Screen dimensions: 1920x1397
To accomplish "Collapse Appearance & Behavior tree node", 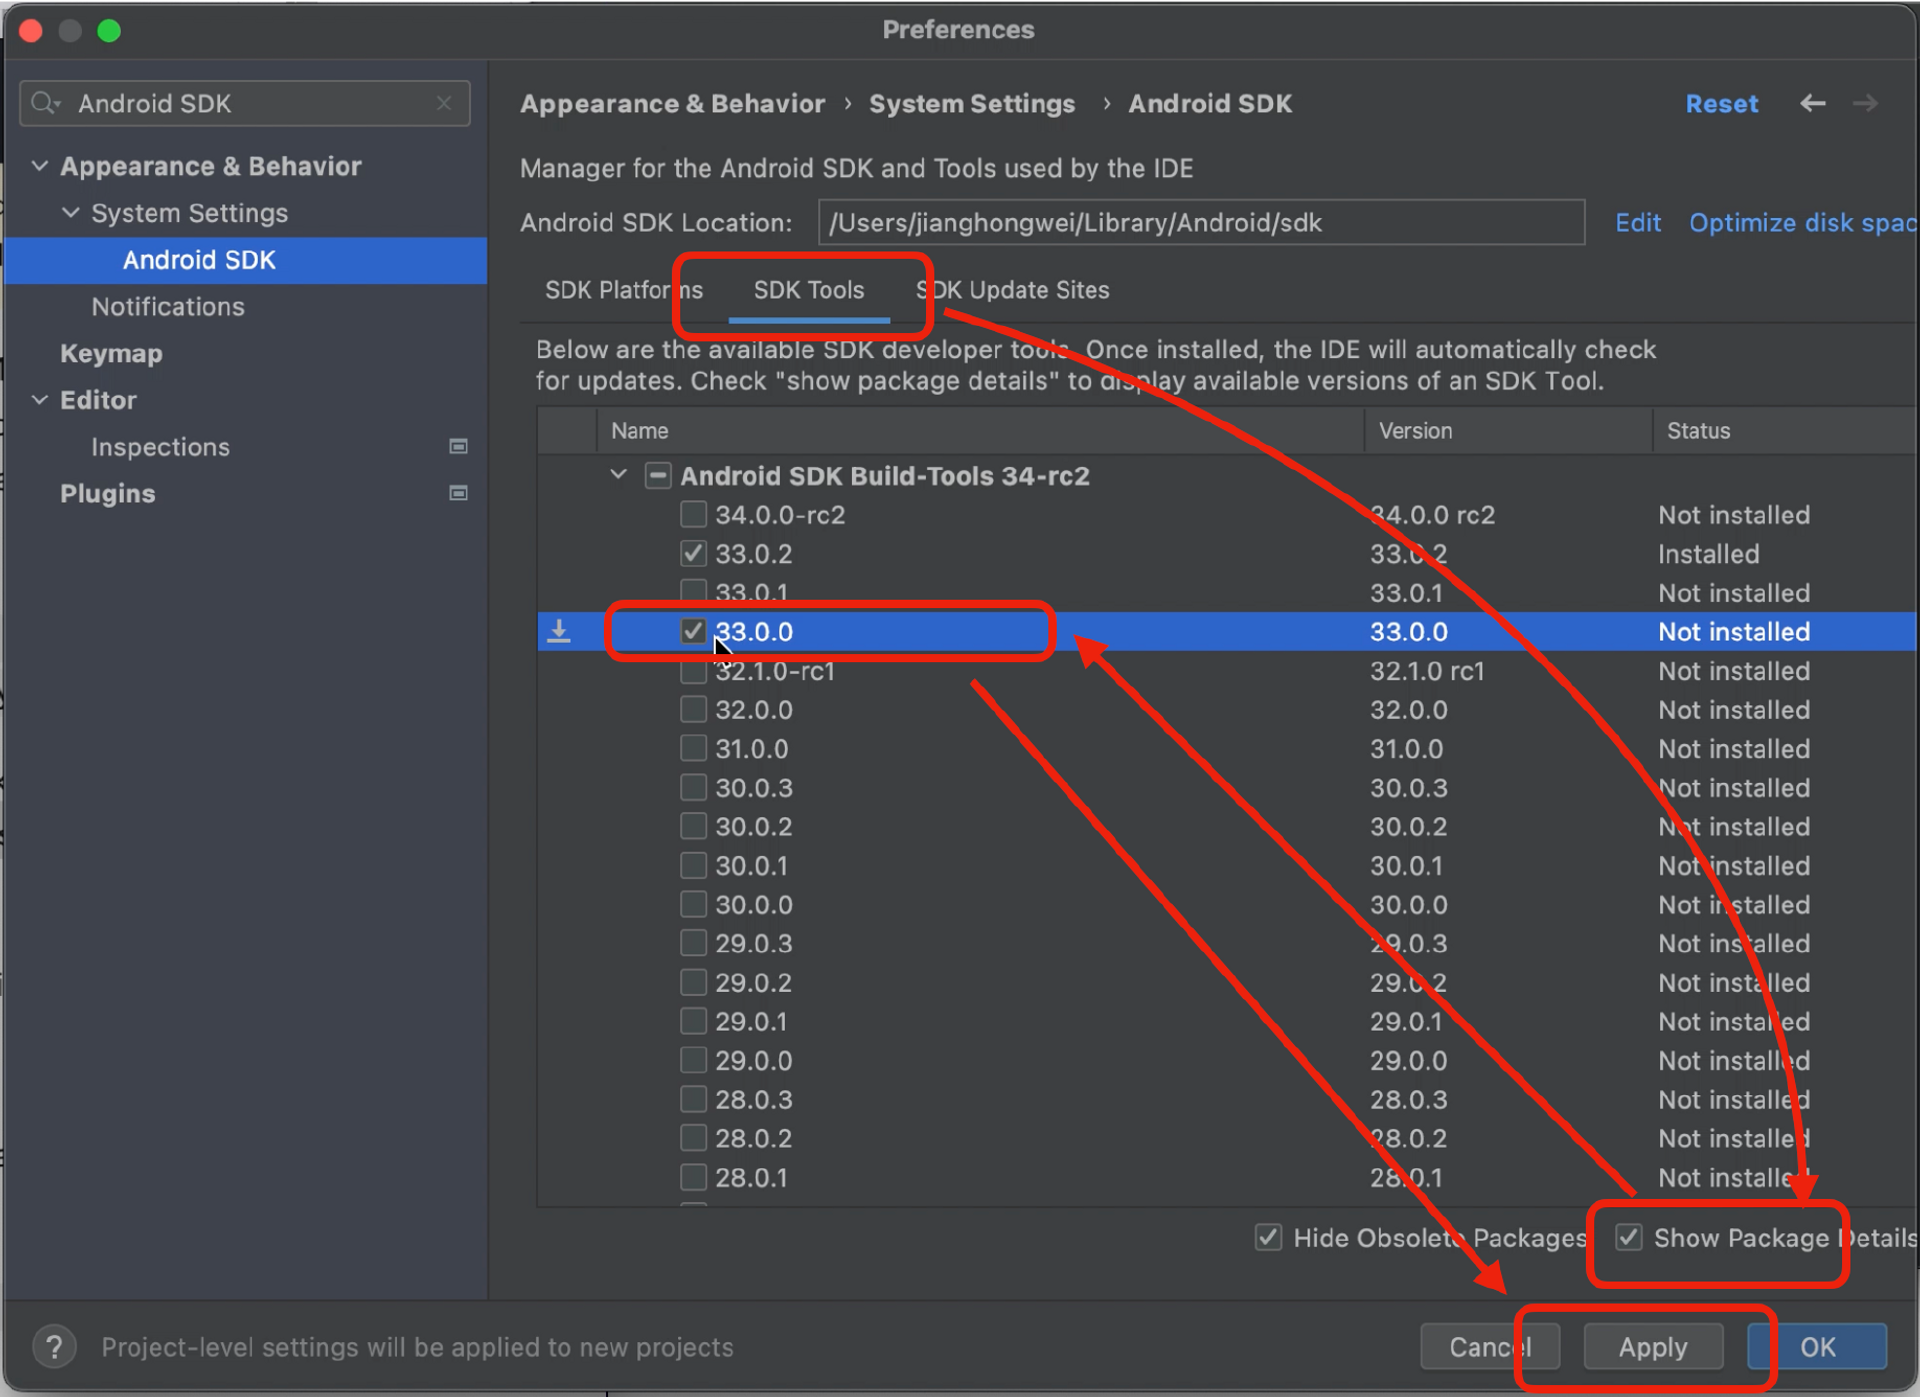I will coord(40,166).
